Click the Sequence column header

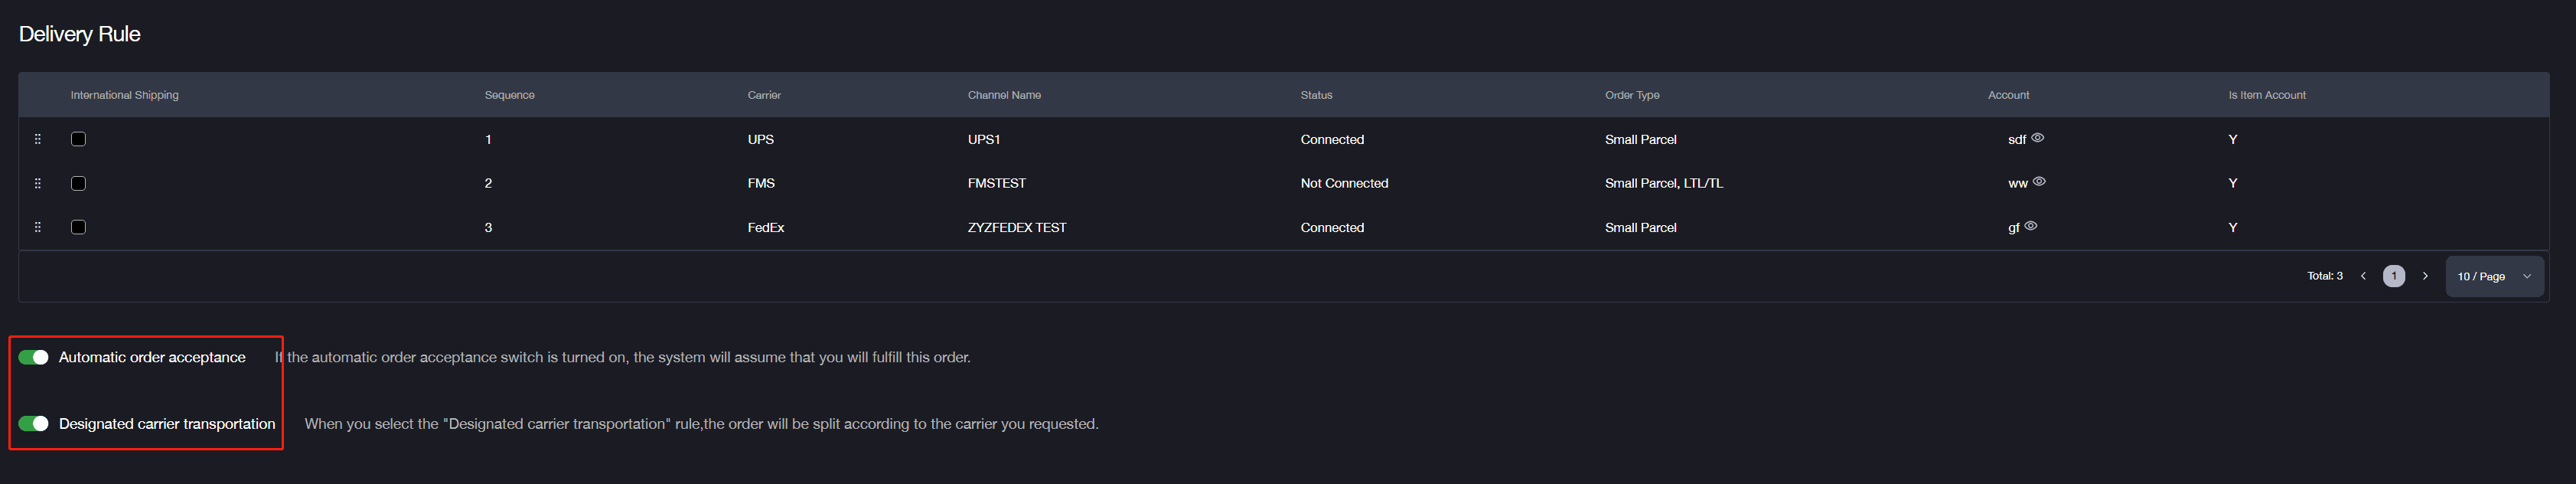510,95
